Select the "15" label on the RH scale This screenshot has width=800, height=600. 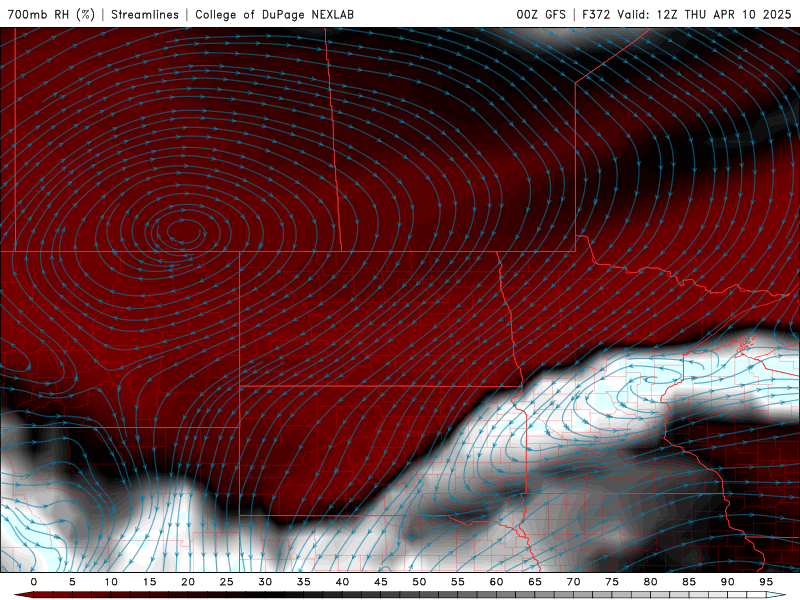coord(149,582)
